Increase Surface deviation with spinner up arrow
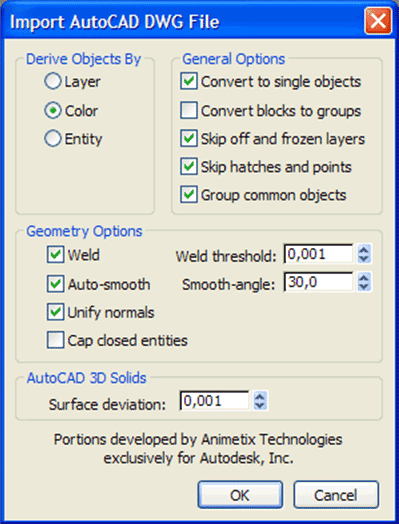The width and height of the screenshot is (399, 524). pyautogui.click(x=260, y=395)
